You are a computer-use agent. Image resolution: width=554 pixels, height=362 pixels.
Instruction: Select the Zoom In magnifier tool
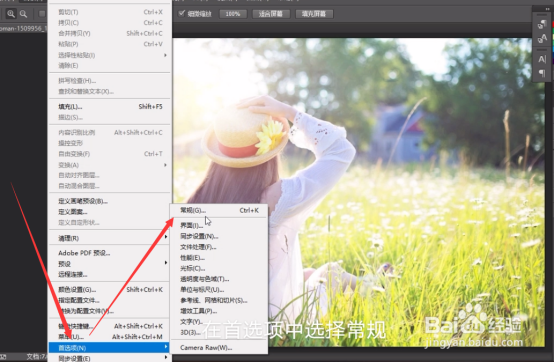11,14
